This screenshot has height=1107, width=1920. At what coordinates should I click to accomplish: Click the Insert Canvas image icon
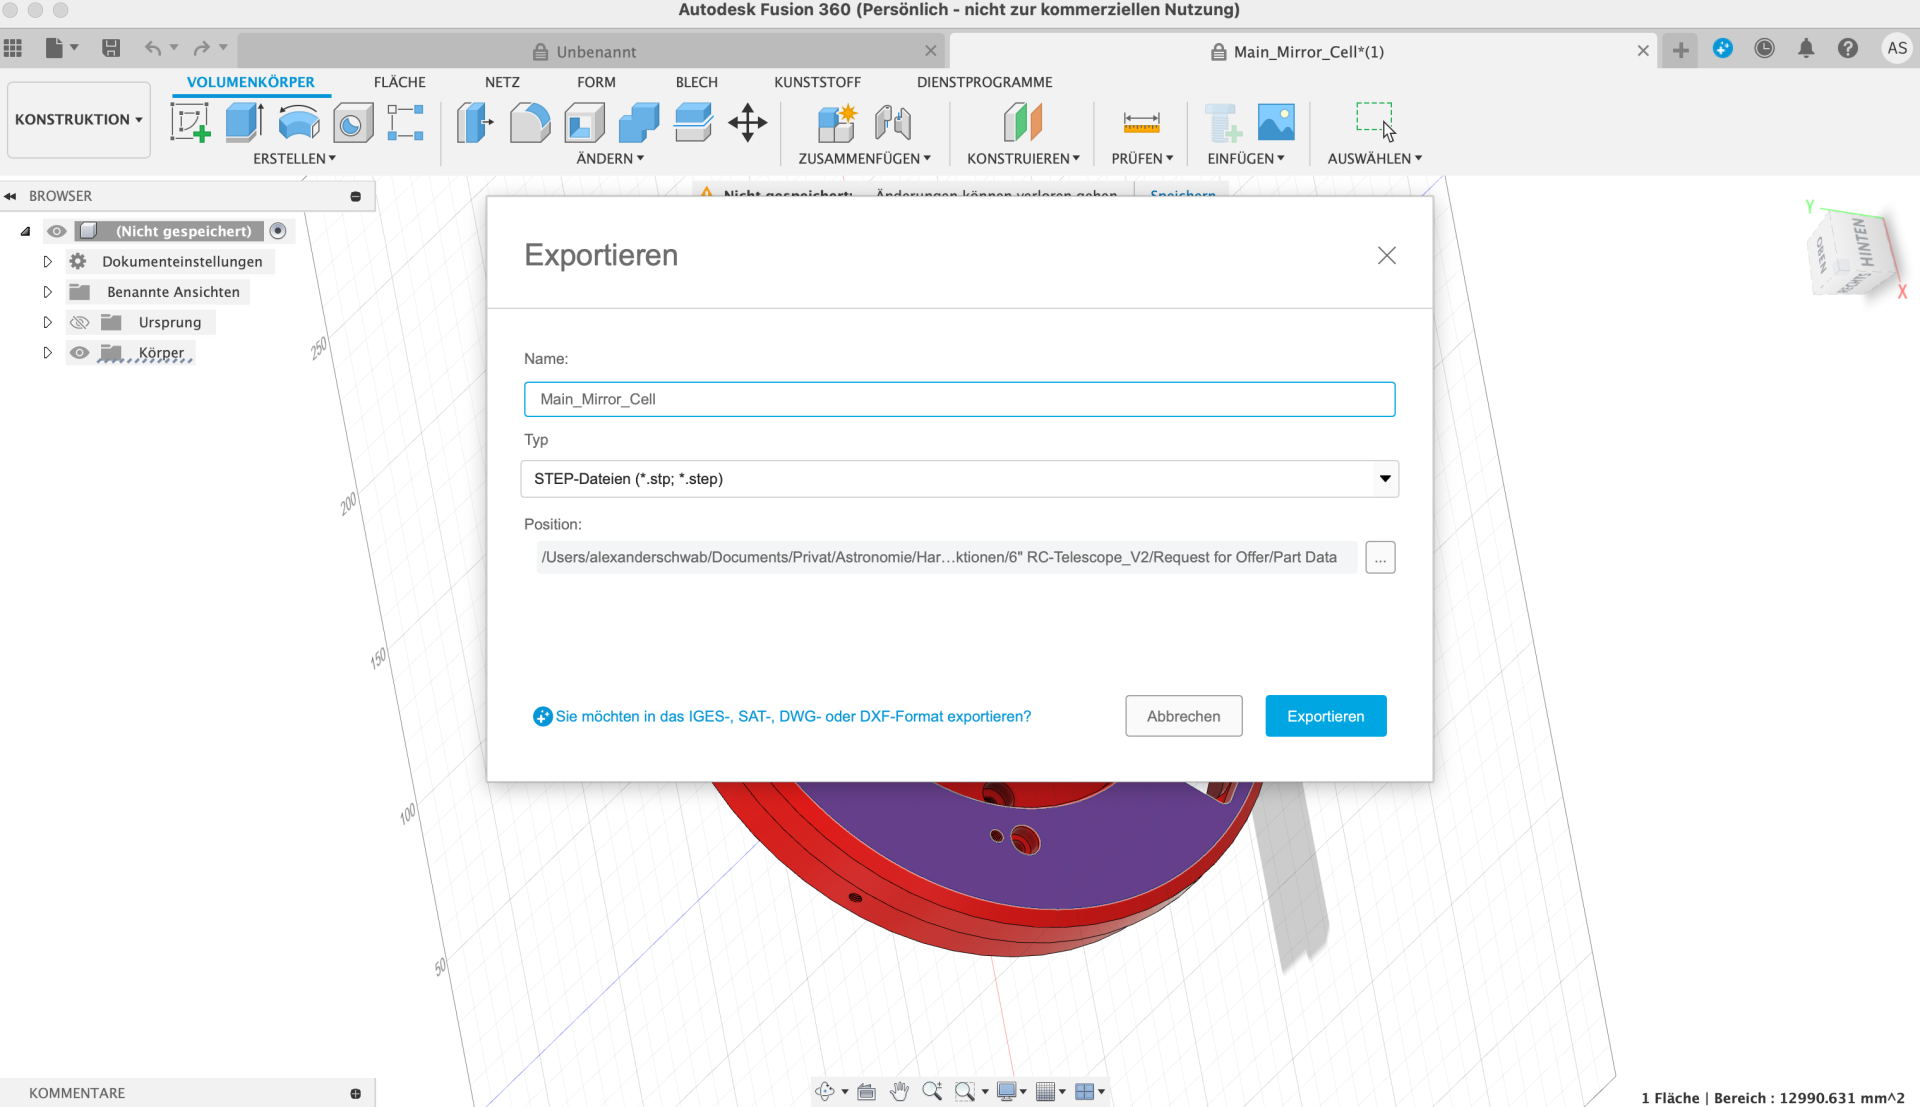click(x=1276, y=123)
